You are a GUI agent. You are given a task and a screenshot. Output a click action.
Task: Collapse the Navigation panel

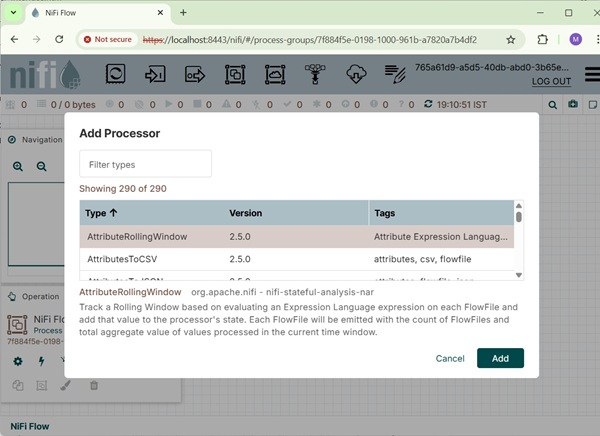point(9,140)
